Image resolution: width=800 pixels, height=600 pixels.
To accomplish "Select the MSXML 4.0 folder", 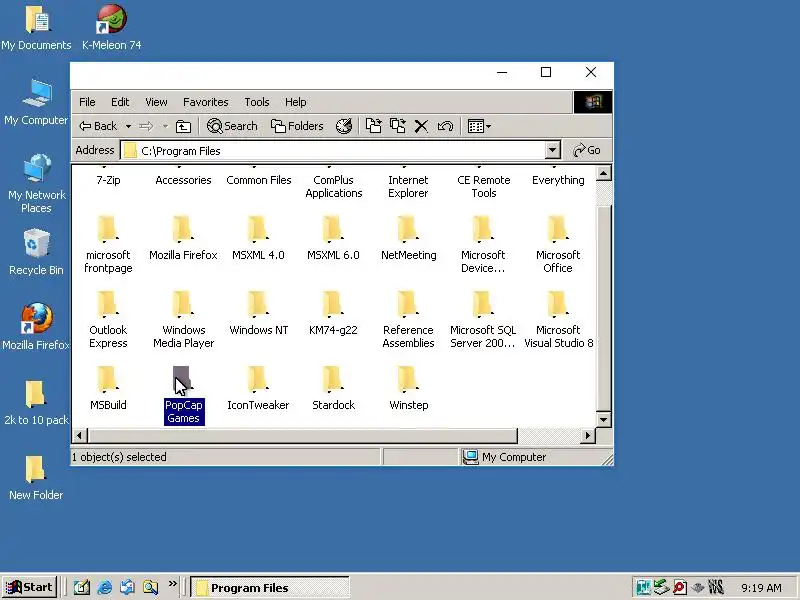I will tap(258, 239).
